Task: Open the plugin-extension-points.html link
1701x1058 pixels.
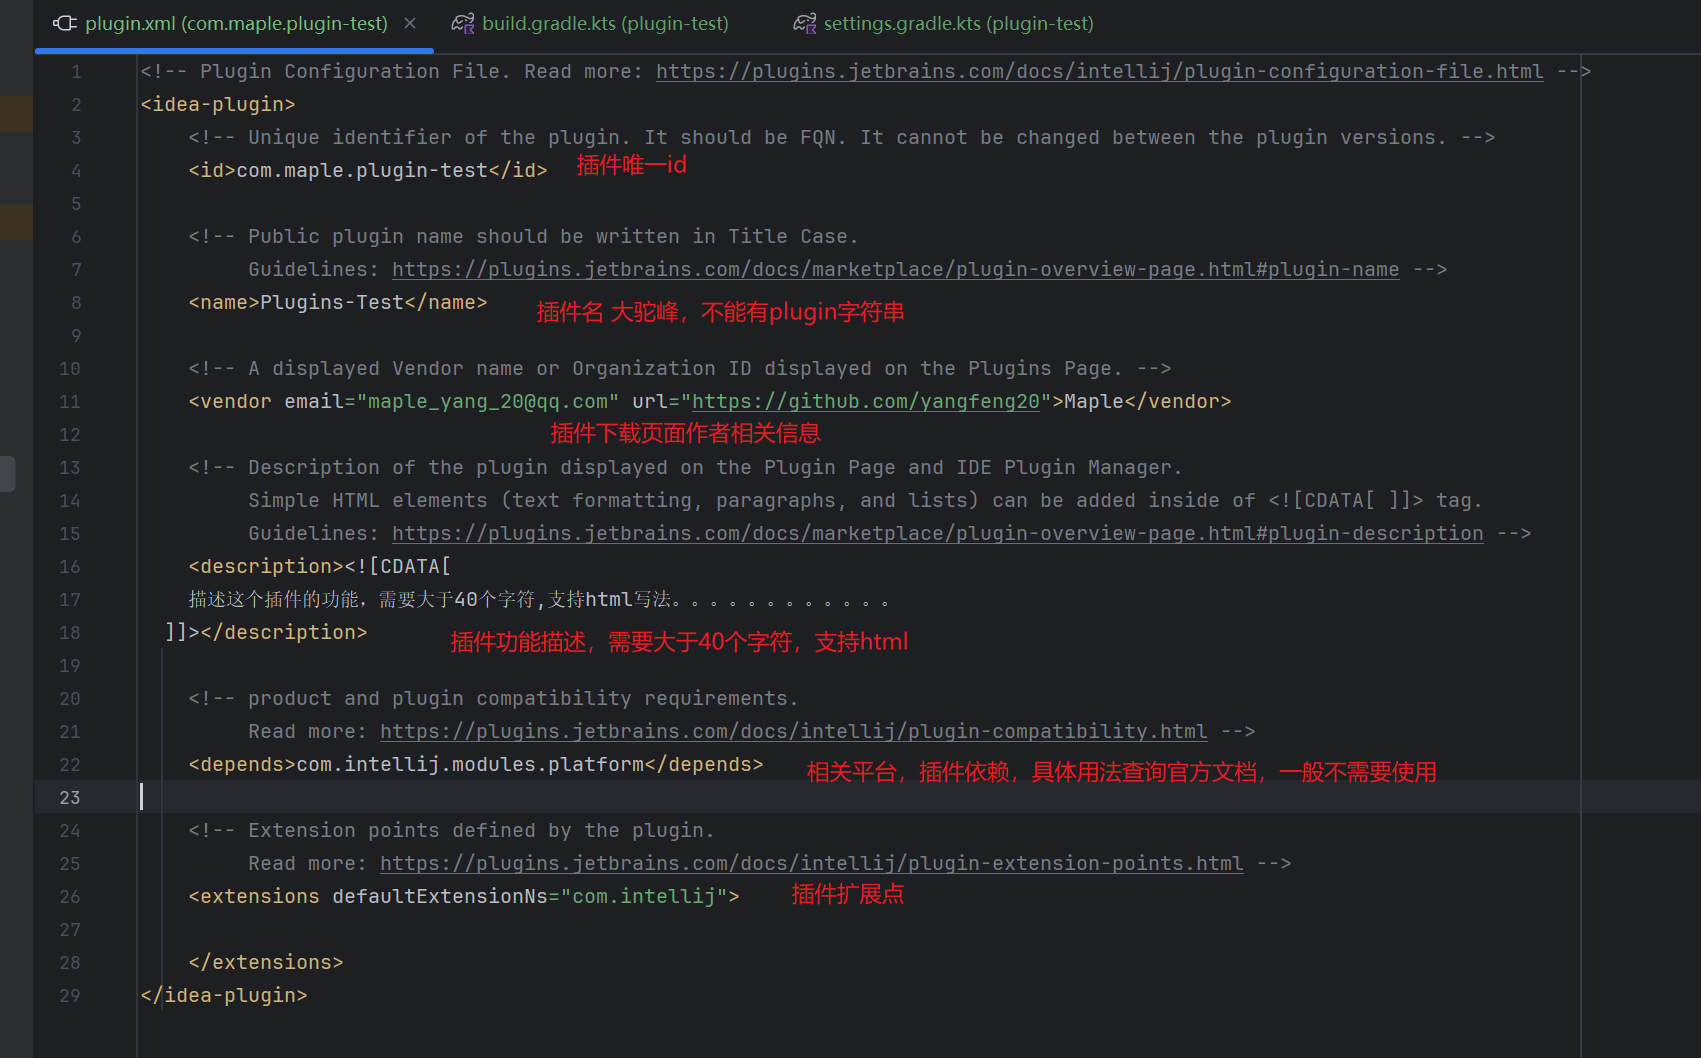Action: click(811, 863)
